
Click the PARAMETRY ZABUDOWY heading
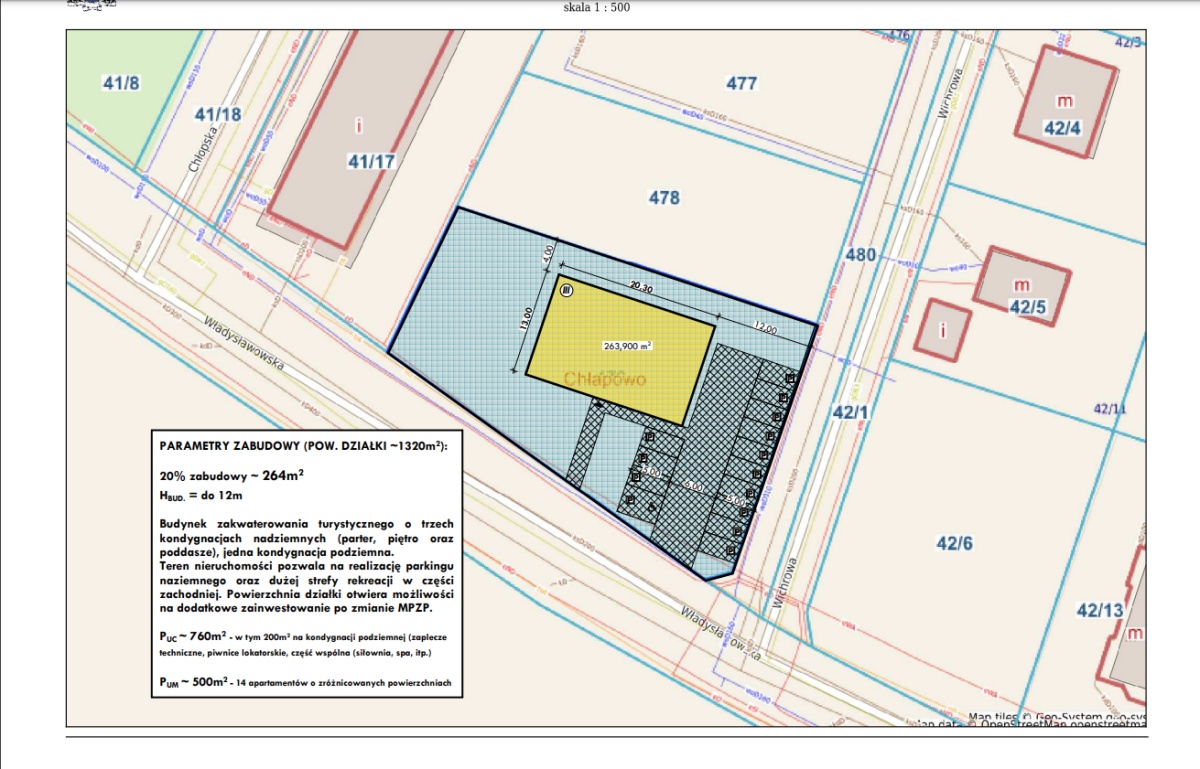point(303,446)
